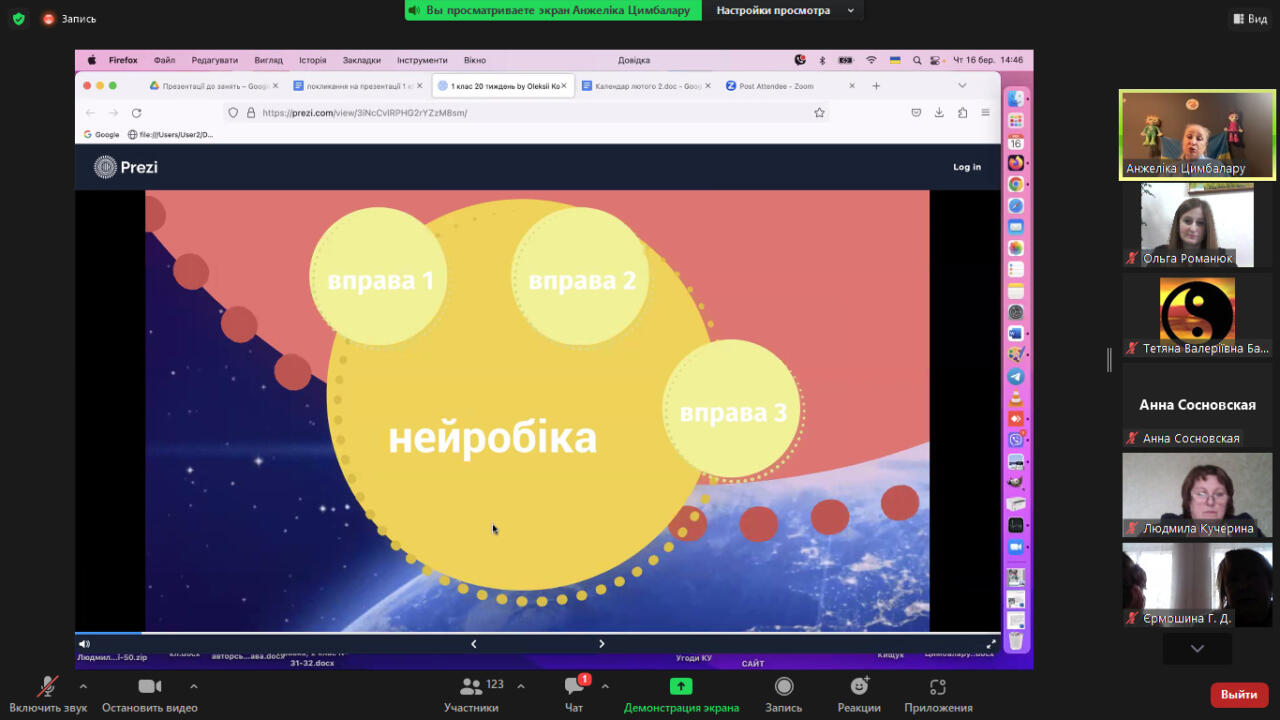The image size is (1280, 720).
Task: Open the Участники participants panel
Action: click(471, 694)
